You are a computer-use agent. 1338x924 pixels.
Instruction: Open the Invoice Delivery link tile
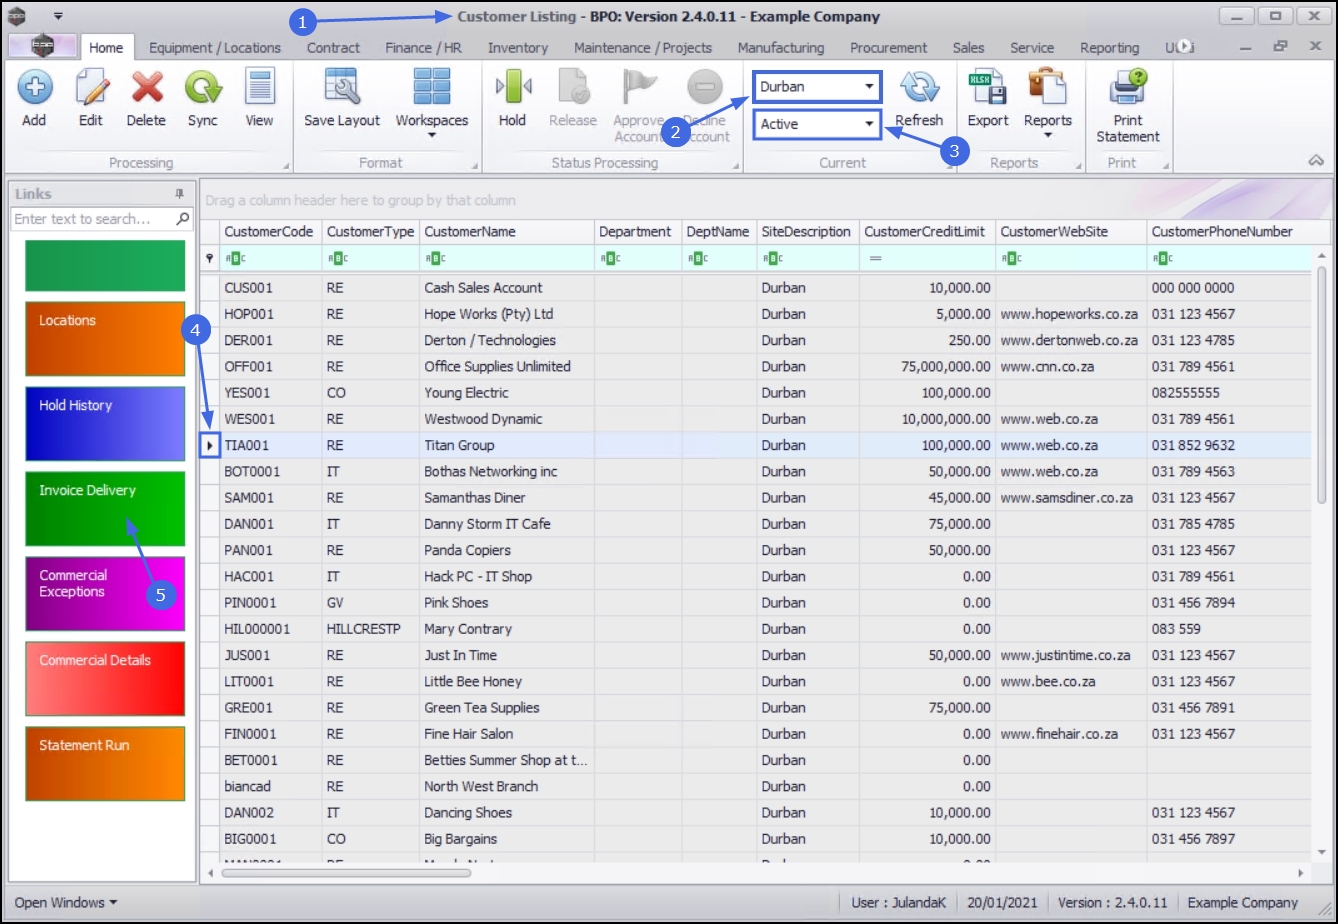click(x=105, y=509)
